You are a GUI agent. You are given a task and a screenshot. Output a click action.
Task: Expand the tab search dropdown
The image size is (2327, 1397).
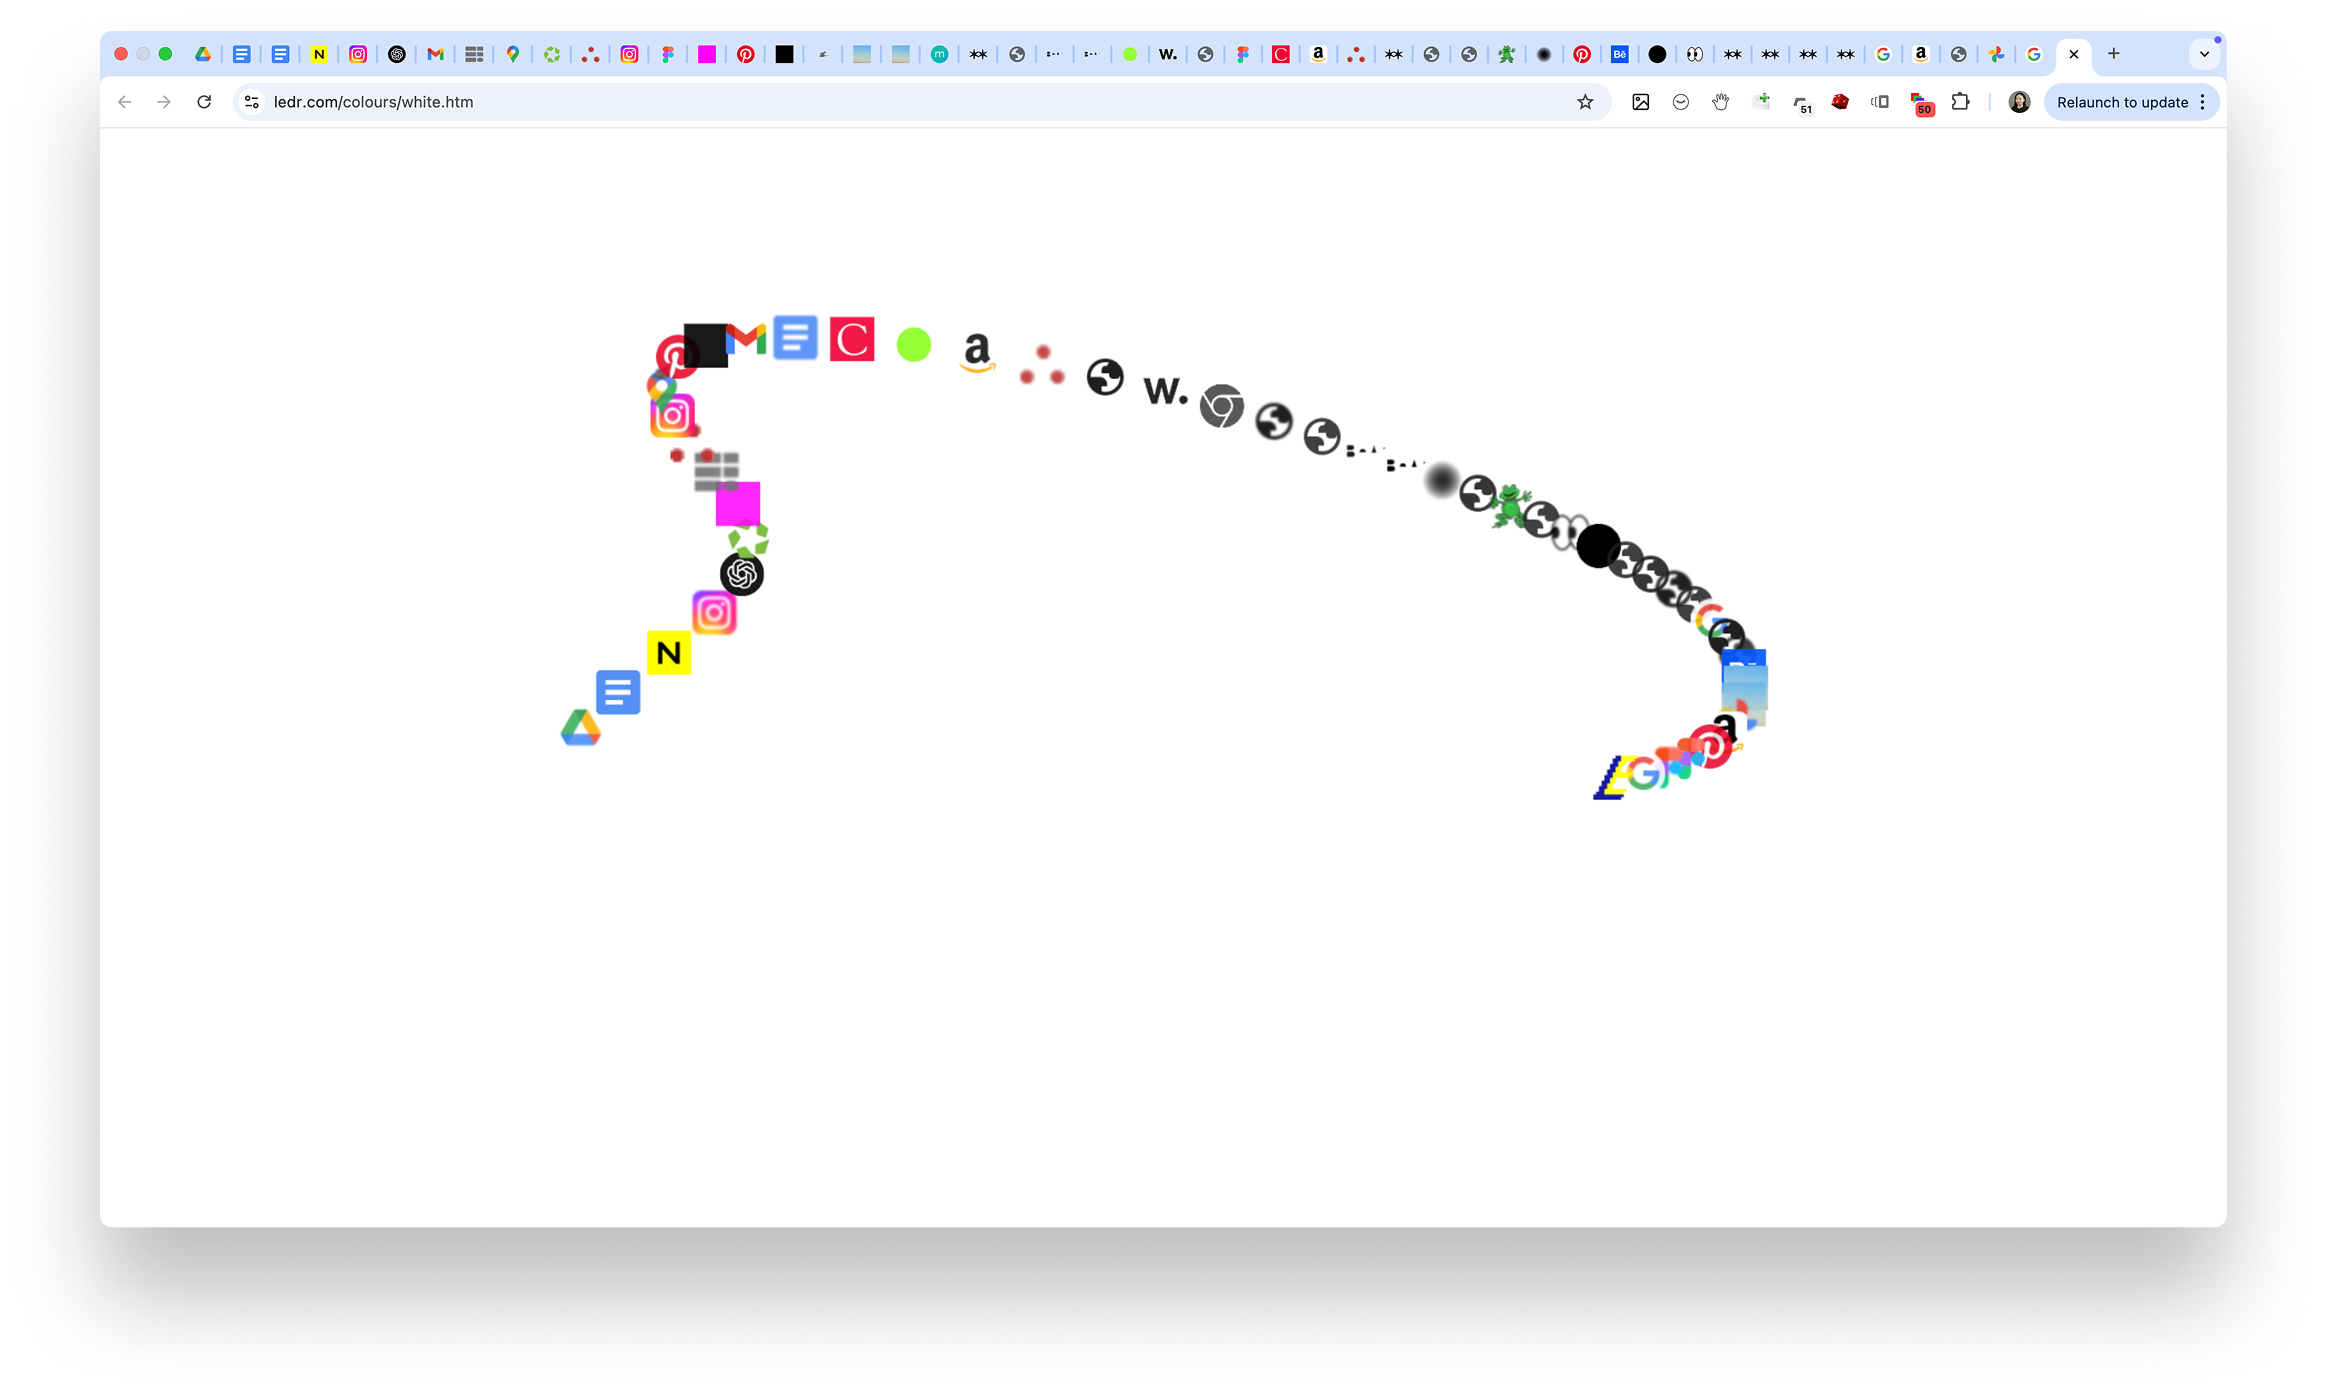pyautogui.click(x=2204, y=54)
